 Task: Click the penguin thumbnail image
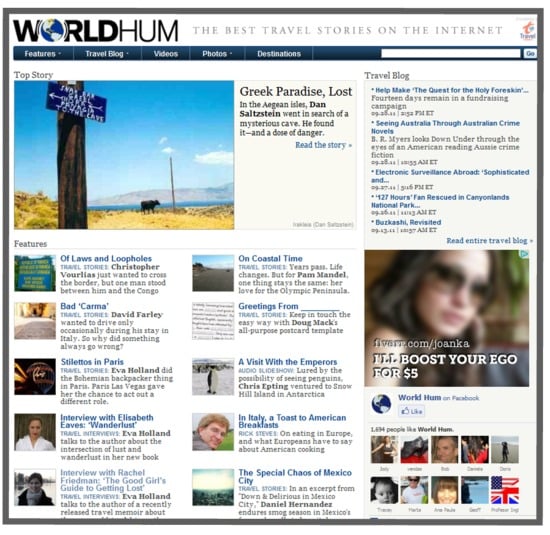click(x=213, y=376)
